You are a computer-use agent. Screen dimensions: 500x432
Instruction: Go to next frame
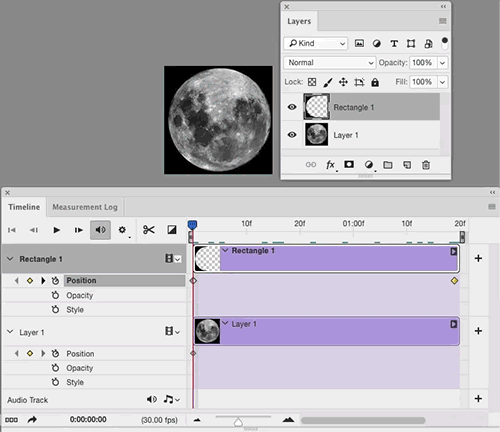[79, 230]
